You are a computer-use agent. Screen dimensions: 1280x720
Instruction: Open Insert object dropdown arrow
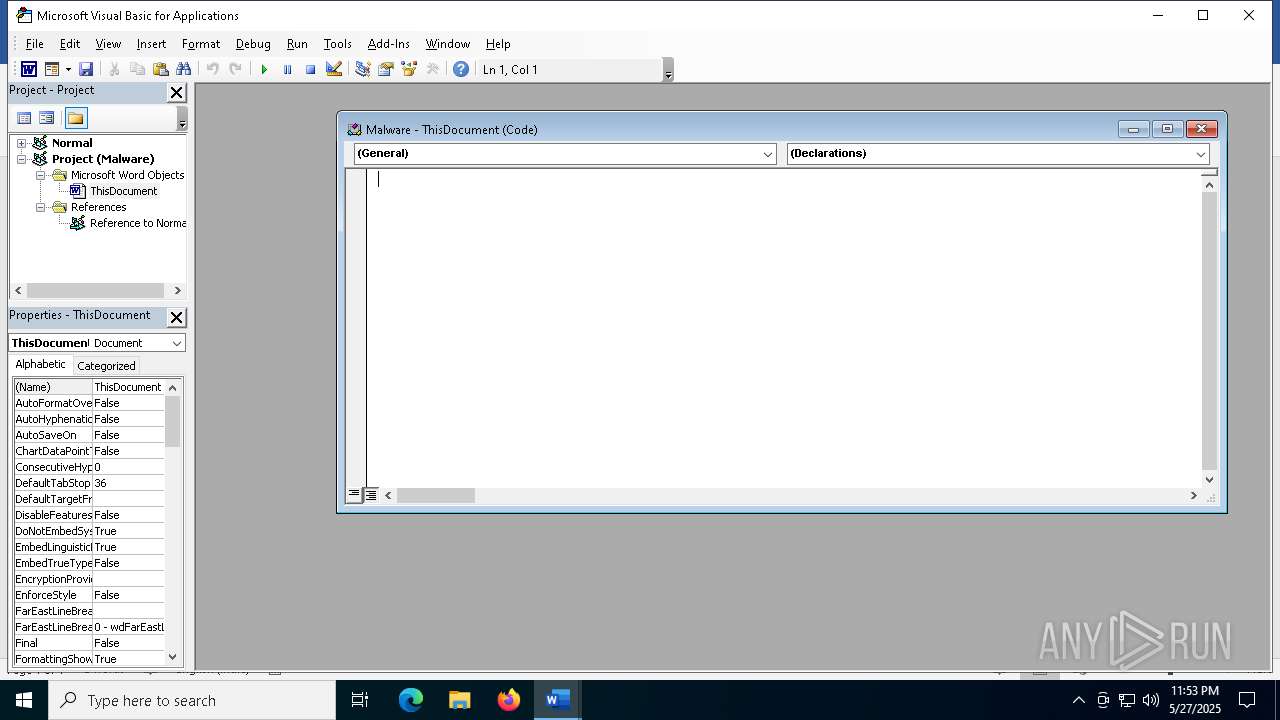click(x=68, y=69)
